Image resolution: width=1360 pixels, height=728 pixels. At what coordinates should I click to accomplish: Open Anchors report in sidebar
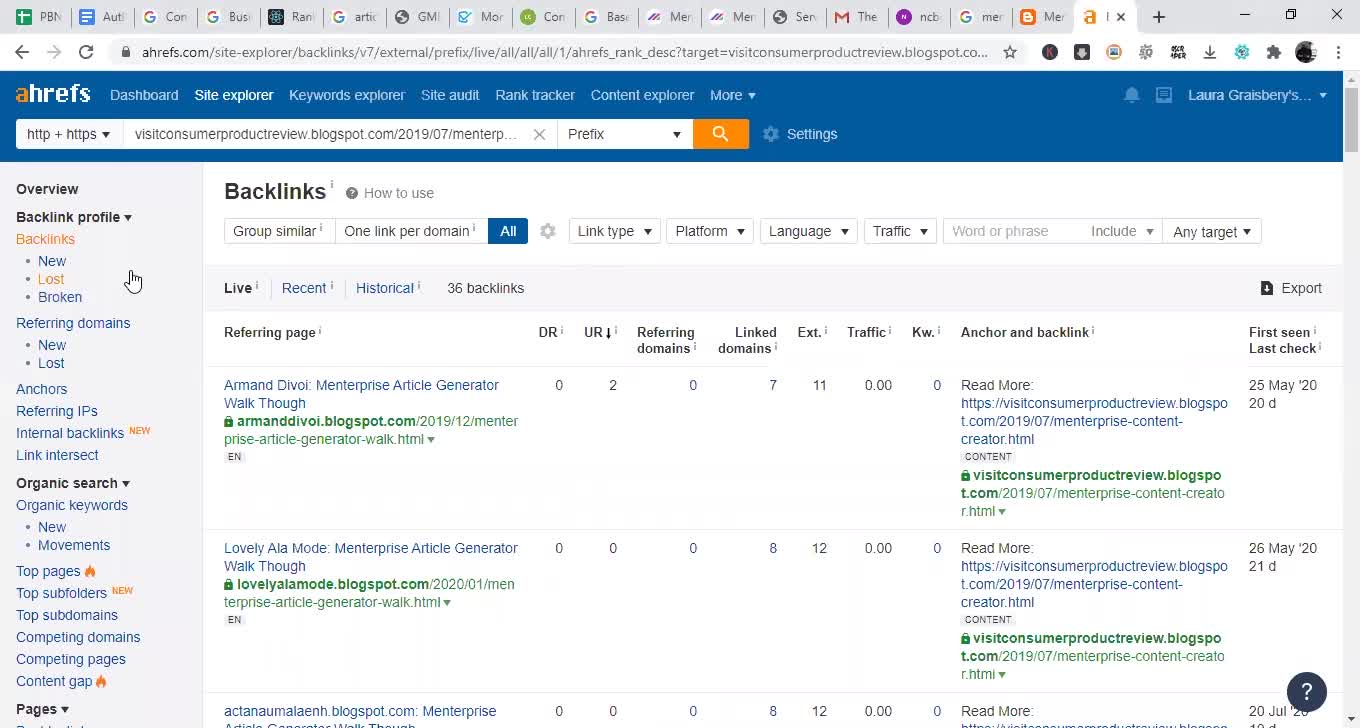pos(42,389)
